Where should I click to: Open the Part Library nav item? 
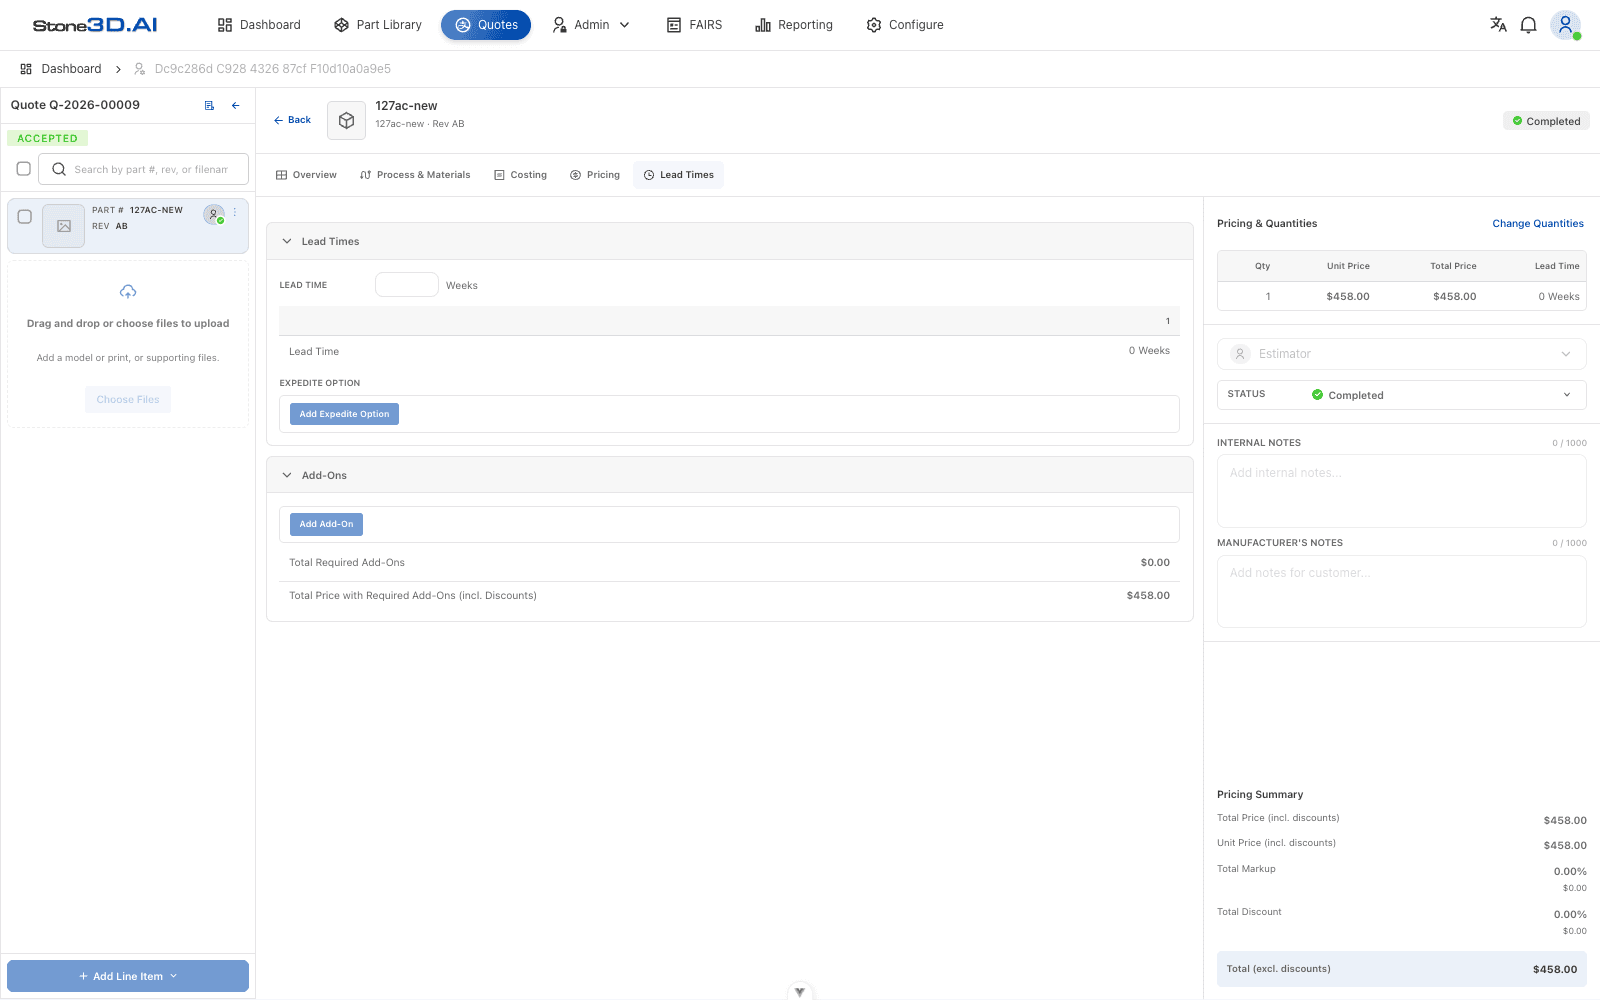378,25
